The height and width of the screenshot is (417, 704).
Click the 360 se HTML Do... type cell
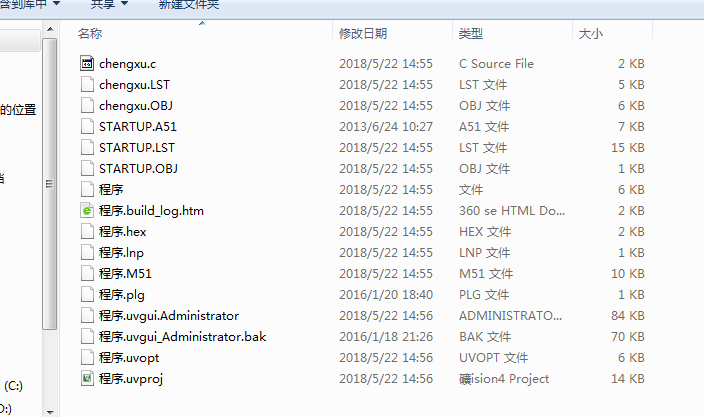pos(512,211)
